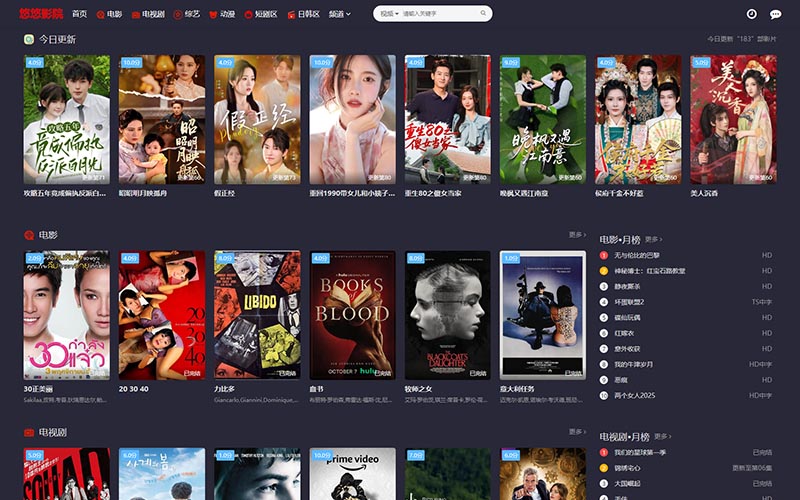Image resolution: width=800 pixels, height=500 pixels.
Task: Click the red 电影 section heading icon
Action: coord(29,235)
